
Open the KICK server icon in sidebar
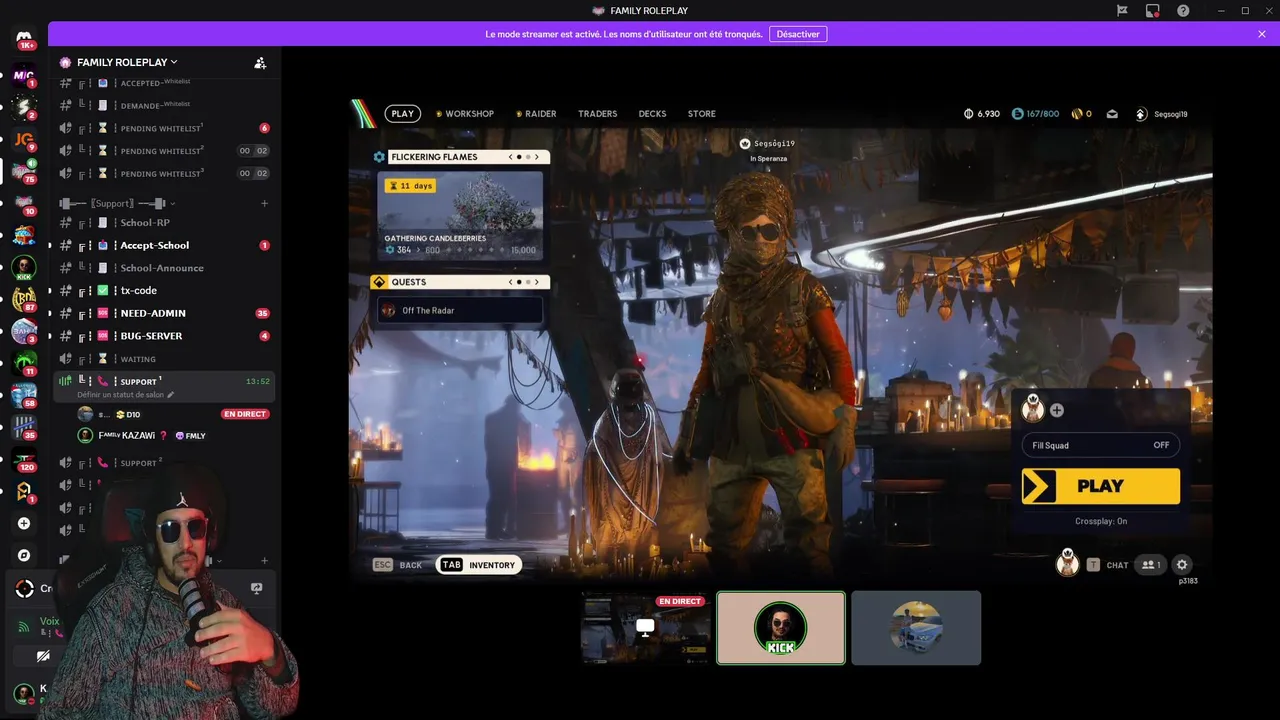[24, 267]
